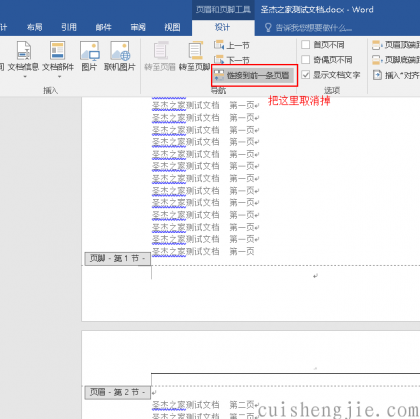Switch to the 视图 tab
420x419 pixels.
click(172, 27)
